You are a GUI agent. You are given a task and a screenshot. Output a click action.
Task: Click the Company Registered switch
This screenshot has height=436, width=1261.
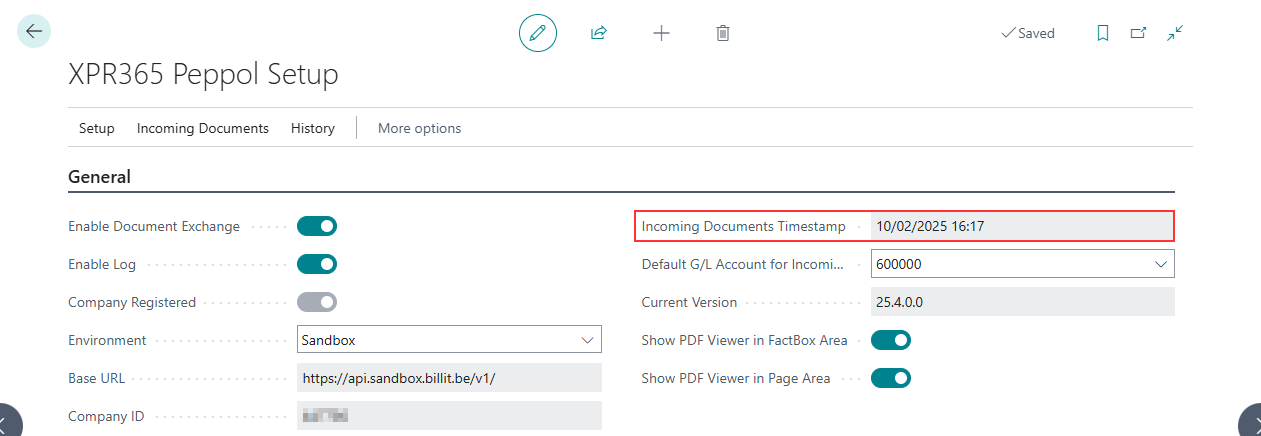(317, 302)
